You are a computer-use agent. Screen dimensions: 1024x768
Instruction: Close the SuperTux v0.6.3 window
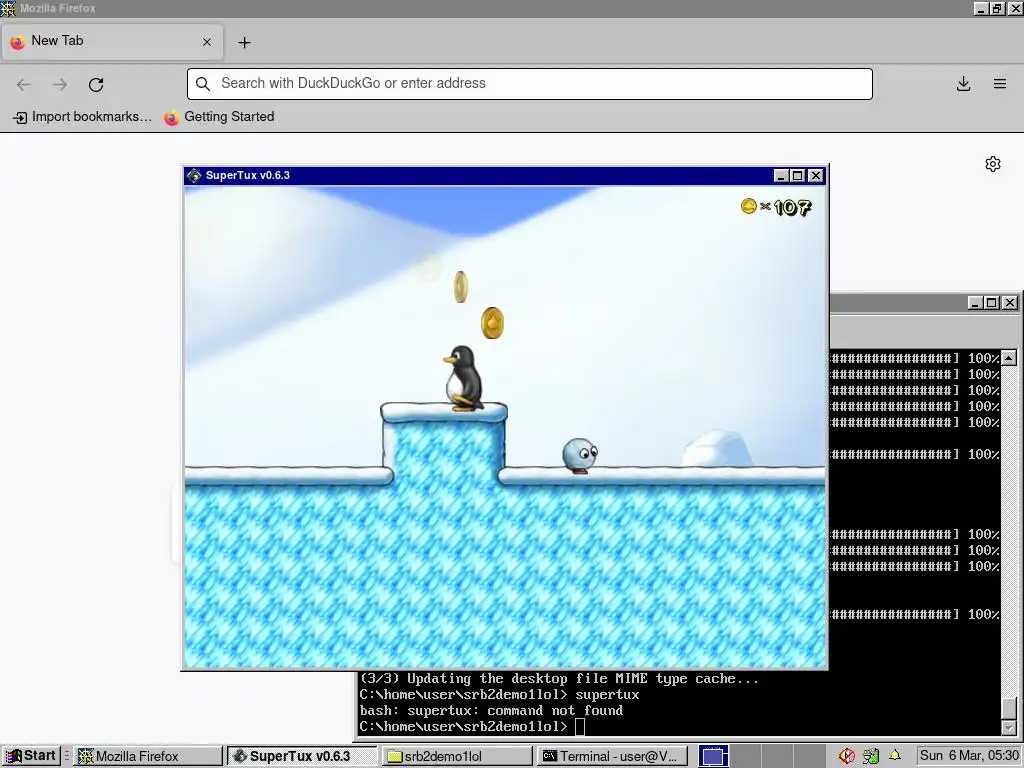coord(816,176)
